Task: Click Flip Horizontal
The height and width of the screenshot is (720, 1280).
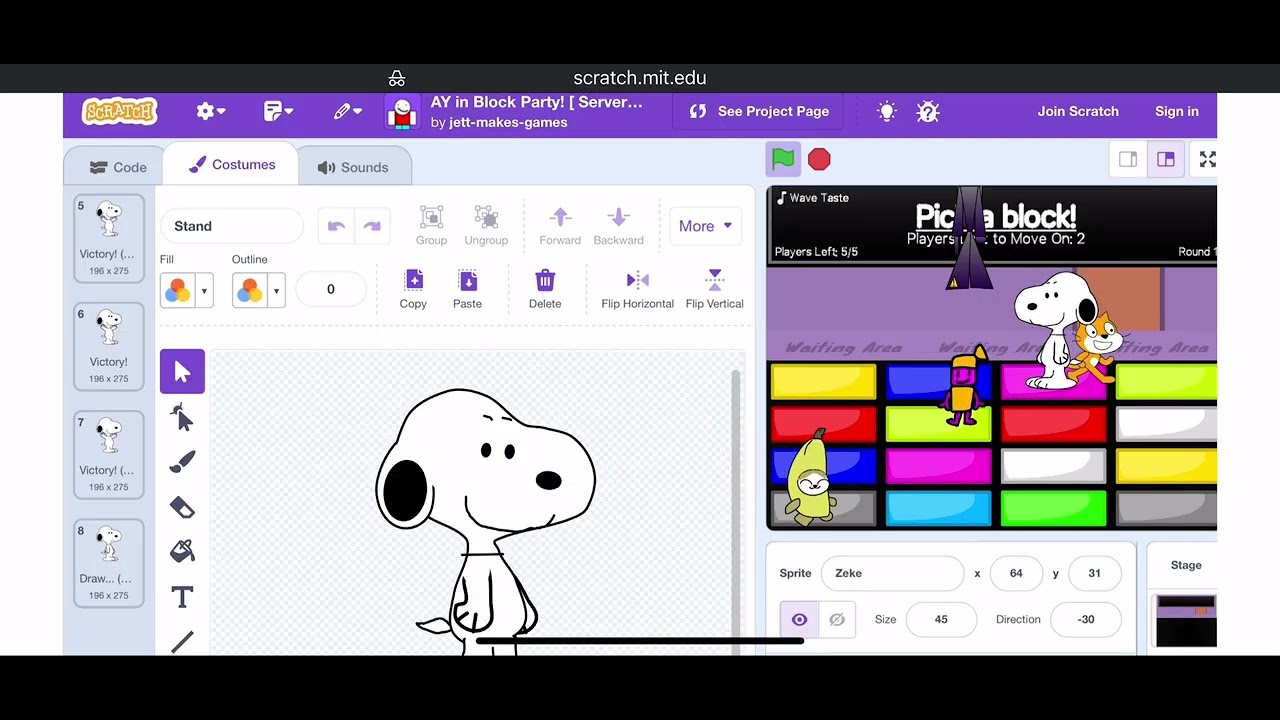Action: point(637,289)
